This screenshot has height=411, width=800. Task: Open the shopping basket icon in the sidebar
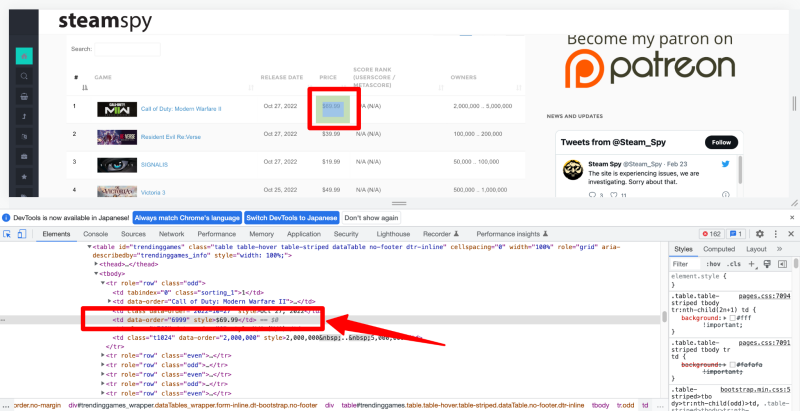[x=24, y=97]
